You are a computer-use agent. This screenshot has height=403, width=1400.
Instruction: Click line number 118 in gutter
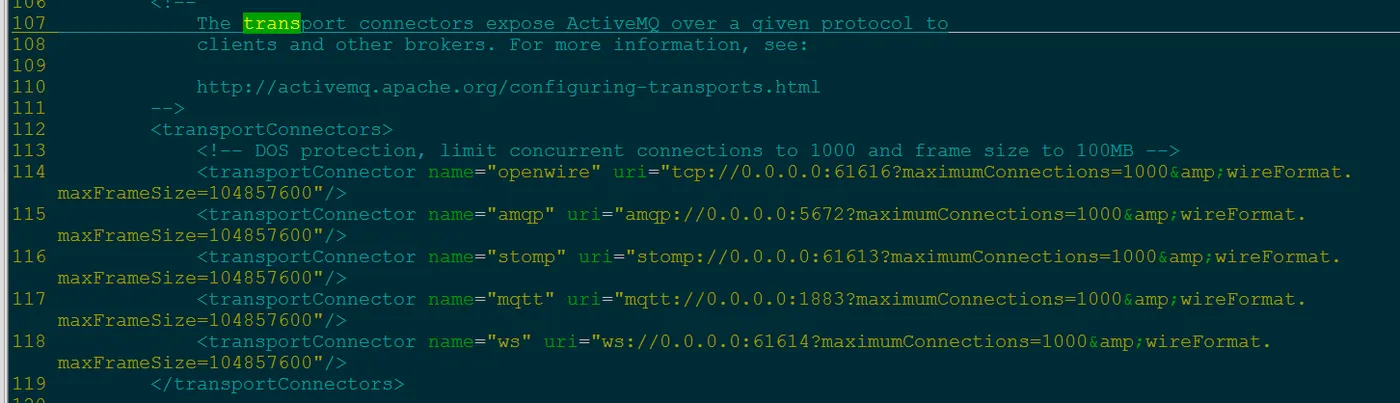pos(29,342)
